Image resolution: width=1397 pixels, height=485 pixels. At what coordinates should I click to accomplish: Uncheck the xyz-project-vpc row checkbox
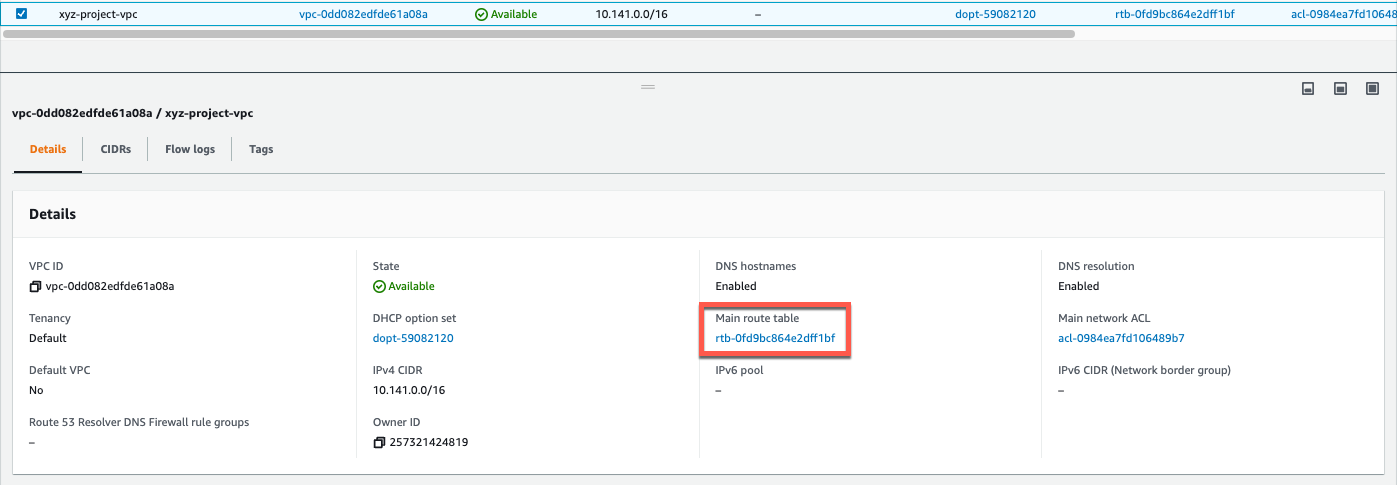click(22, 14)
